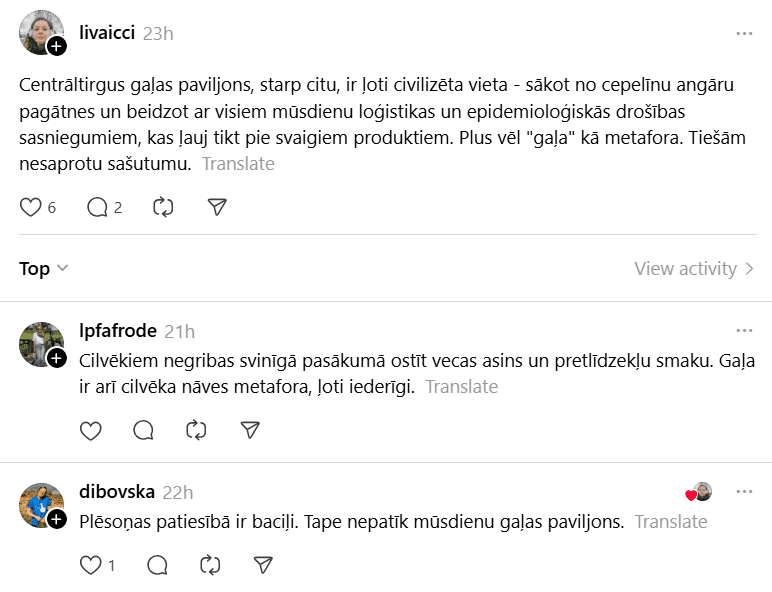Open more options on lpfafrode's reply
Screen dimensions: 772x592
point(744,330)
